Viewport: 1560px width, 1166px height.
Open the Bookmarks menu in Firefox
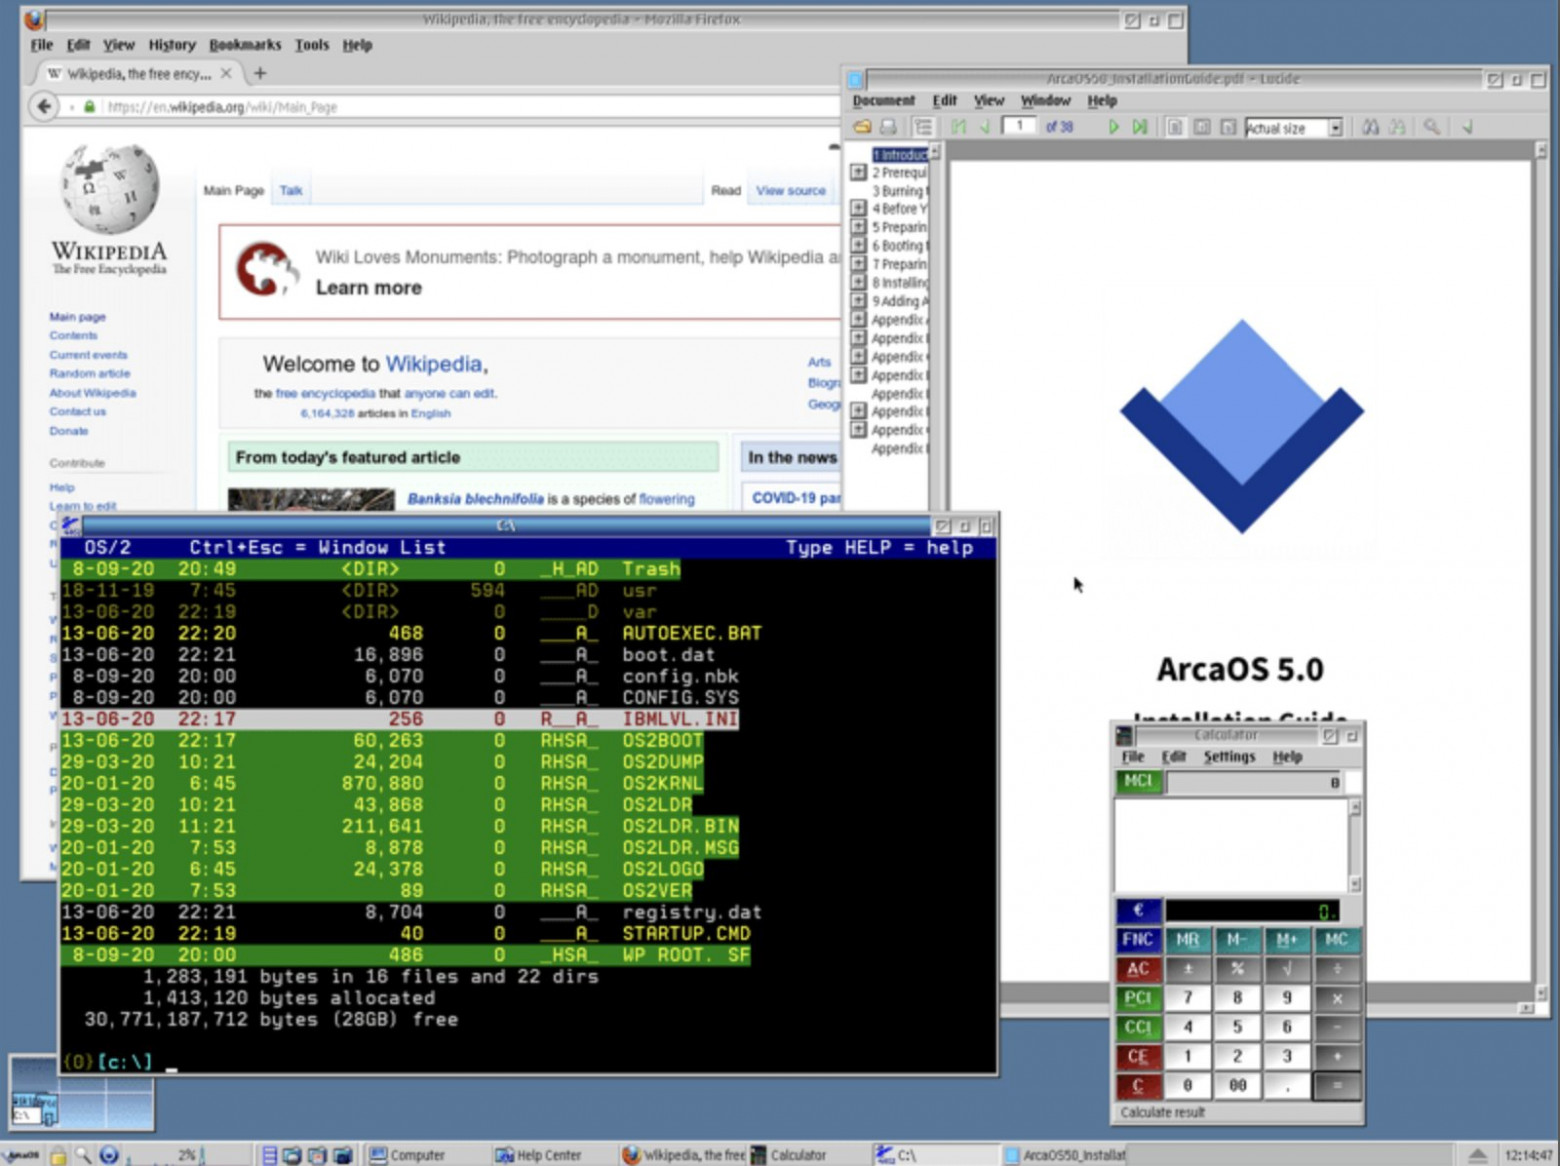click(245, 45)
